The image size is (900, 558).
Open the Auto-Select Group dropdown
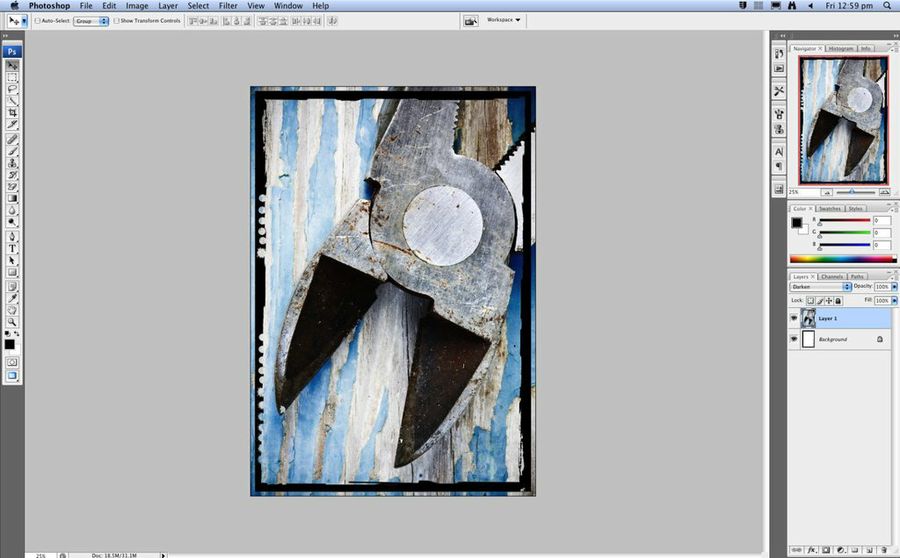click(x=91, y=21)
